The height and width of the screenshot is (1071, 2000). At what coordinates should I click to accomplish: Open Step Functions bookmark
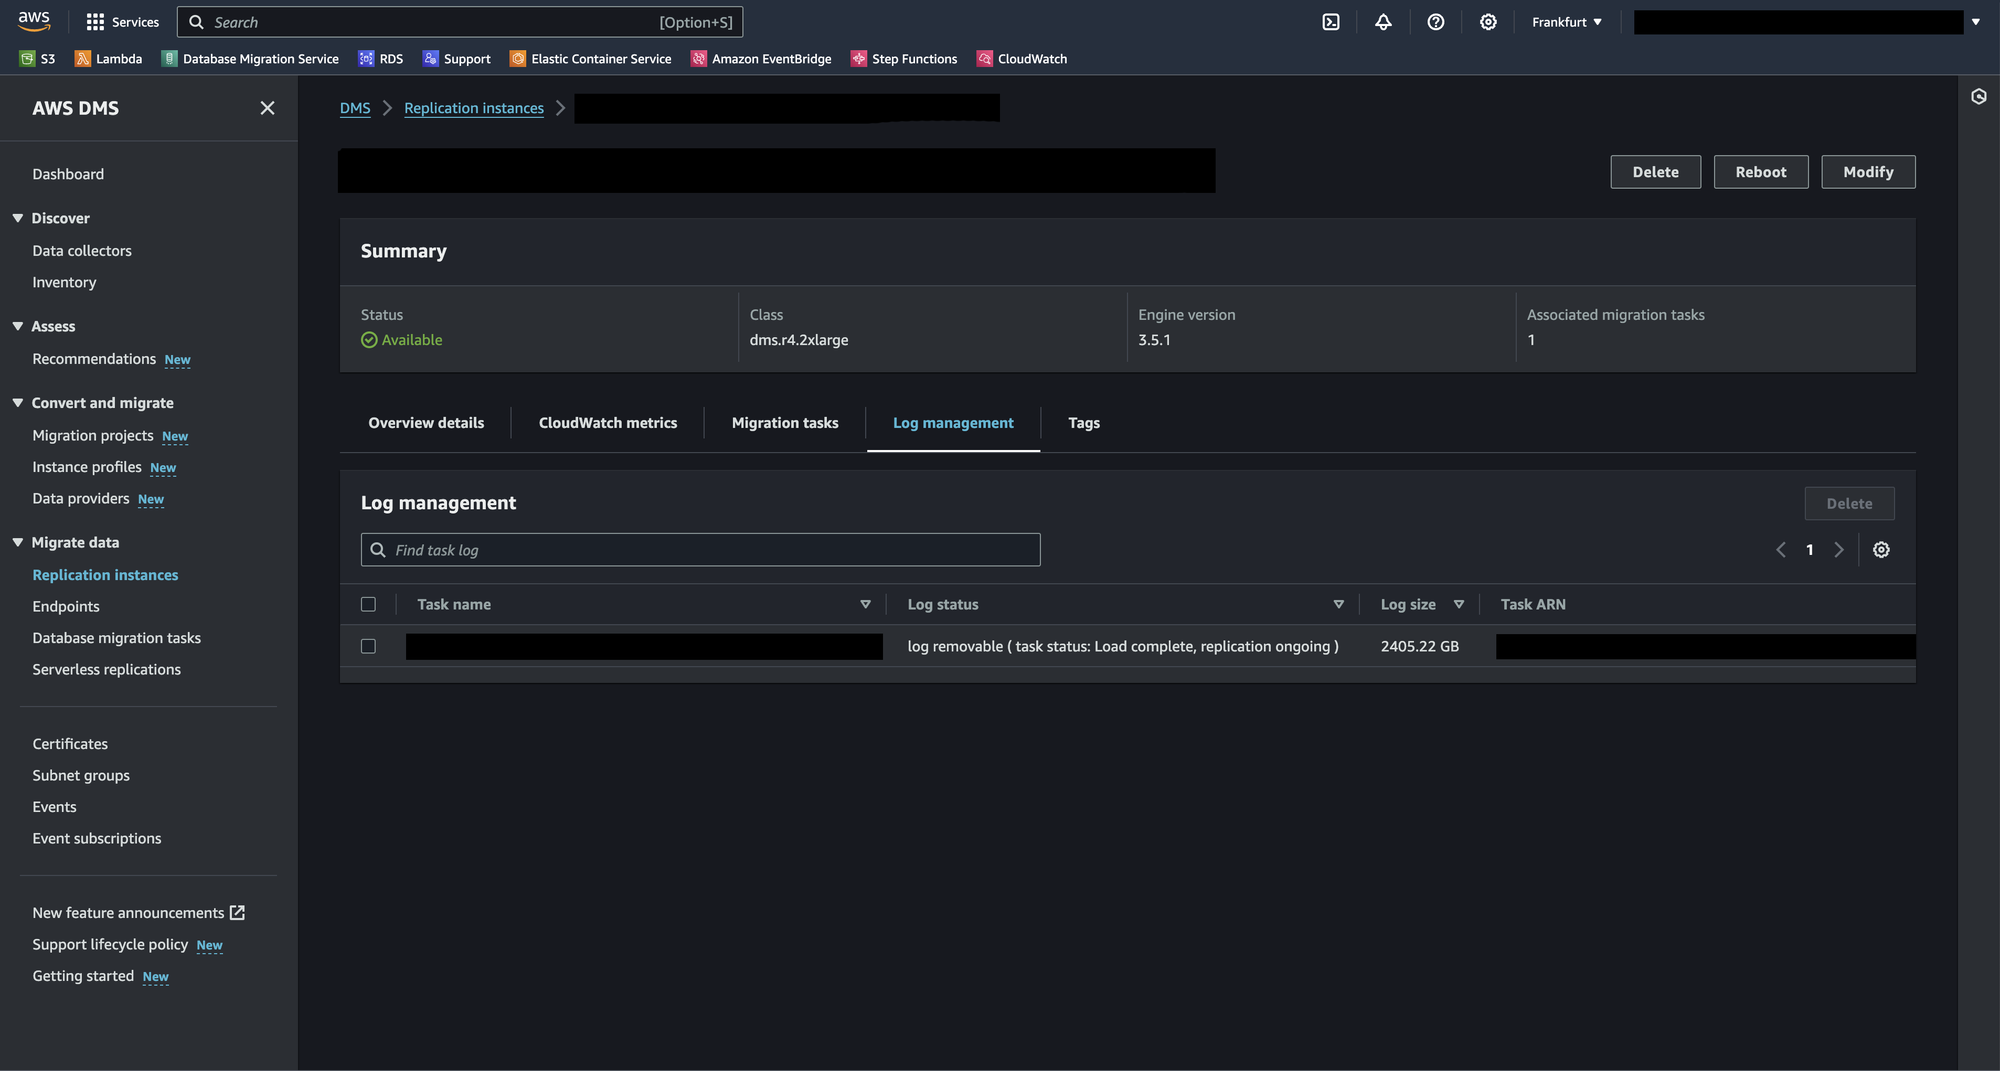(904, 59)
